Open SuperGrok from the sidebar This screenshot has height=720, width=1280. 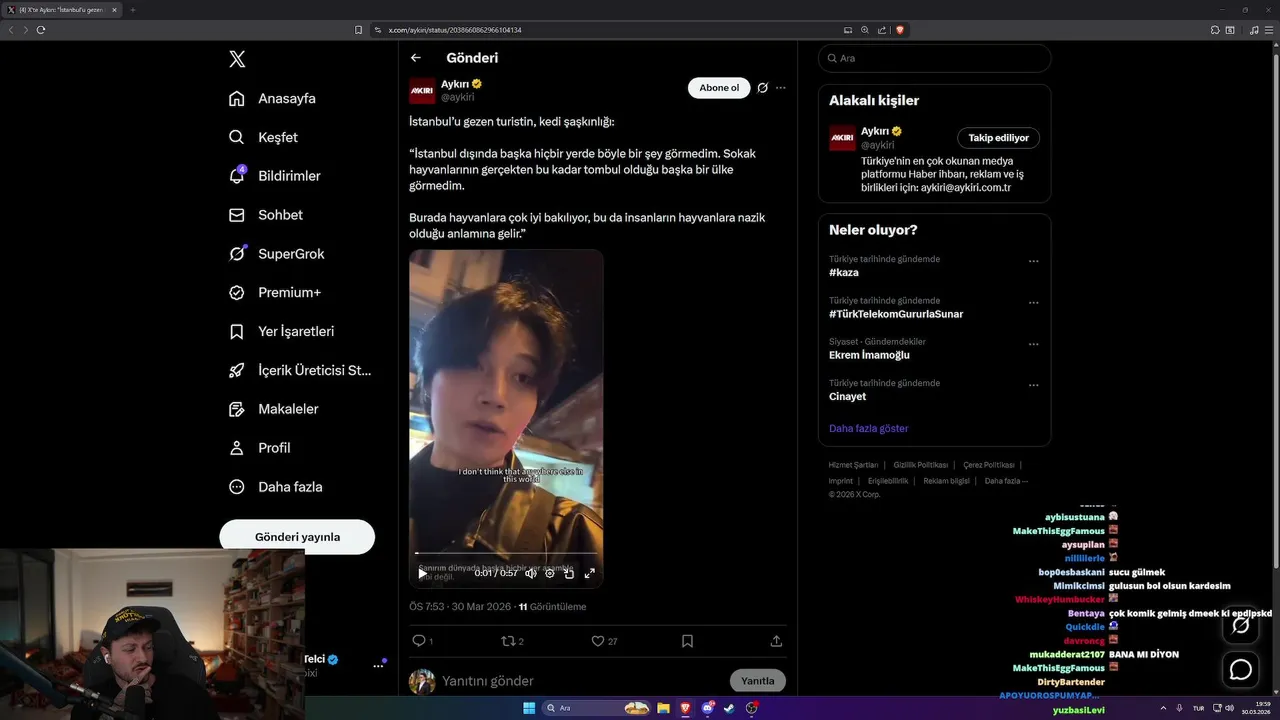276,254
